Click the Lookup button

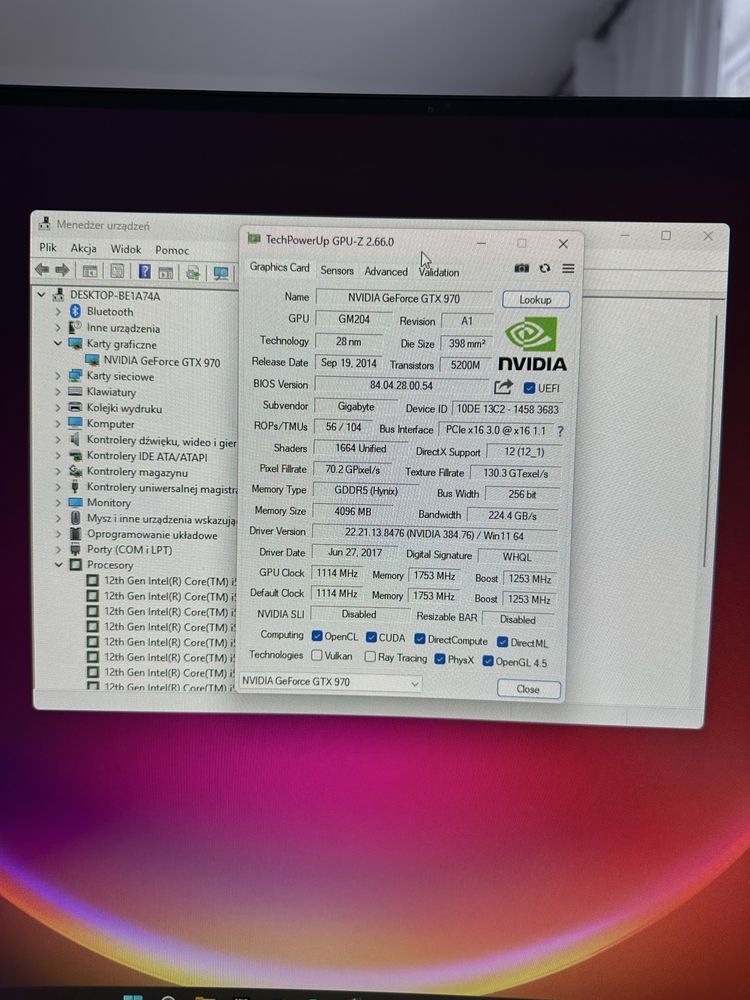535,300
